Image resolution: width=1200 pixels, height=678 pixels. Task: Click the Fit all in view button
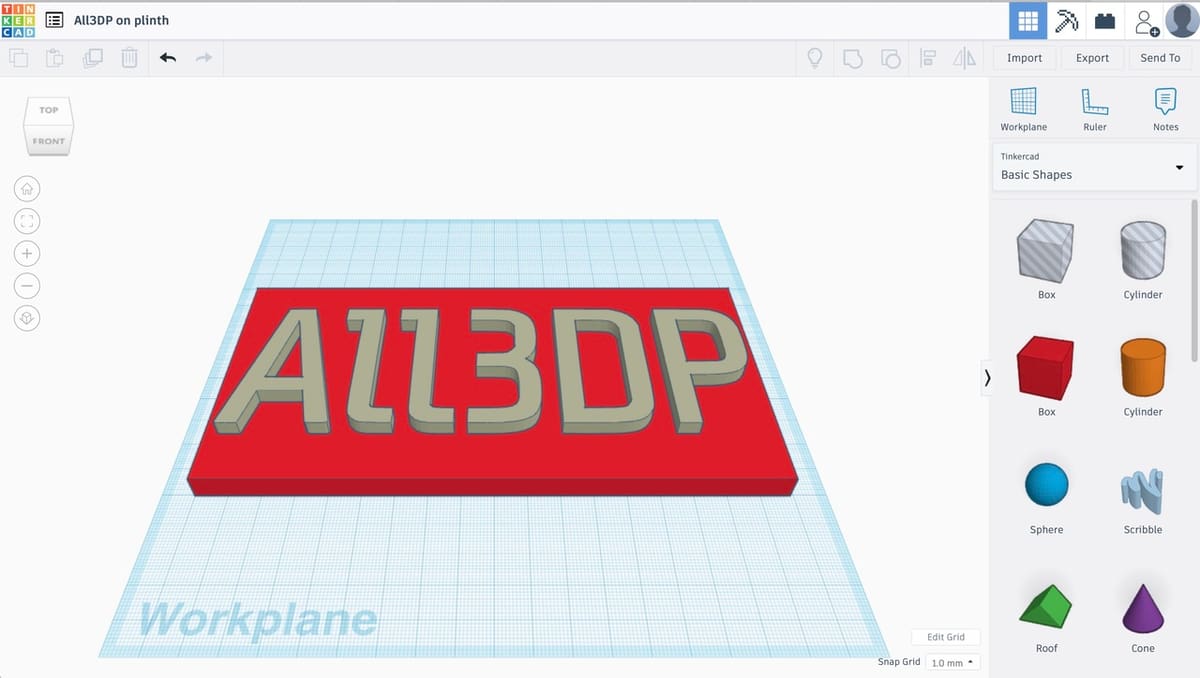(27, 221)
